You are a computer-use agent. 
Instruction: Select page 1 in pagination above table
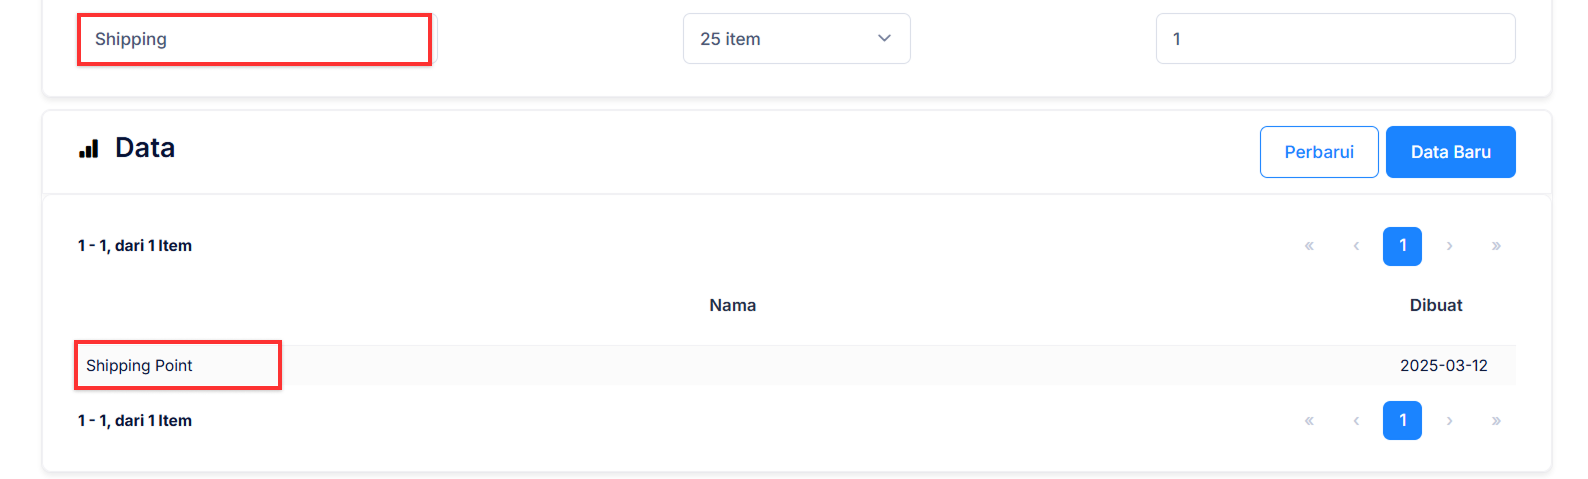pyautogui.click(x=1402, y=246)
